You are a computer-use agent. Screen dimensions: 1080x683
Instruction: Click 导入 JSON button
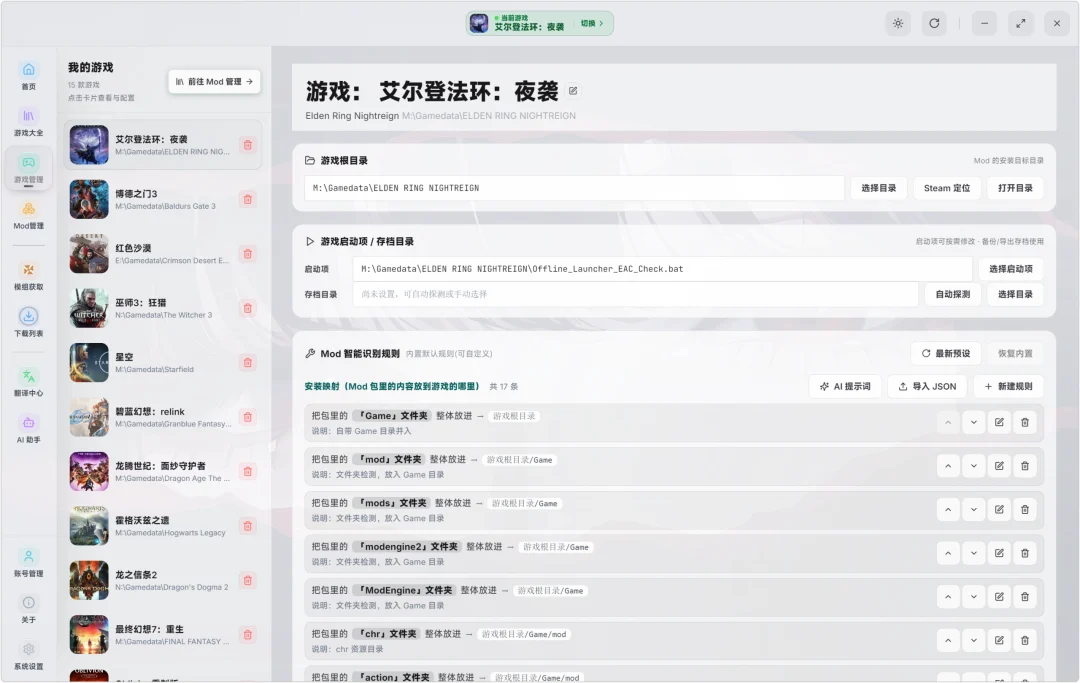pos(927,386)
